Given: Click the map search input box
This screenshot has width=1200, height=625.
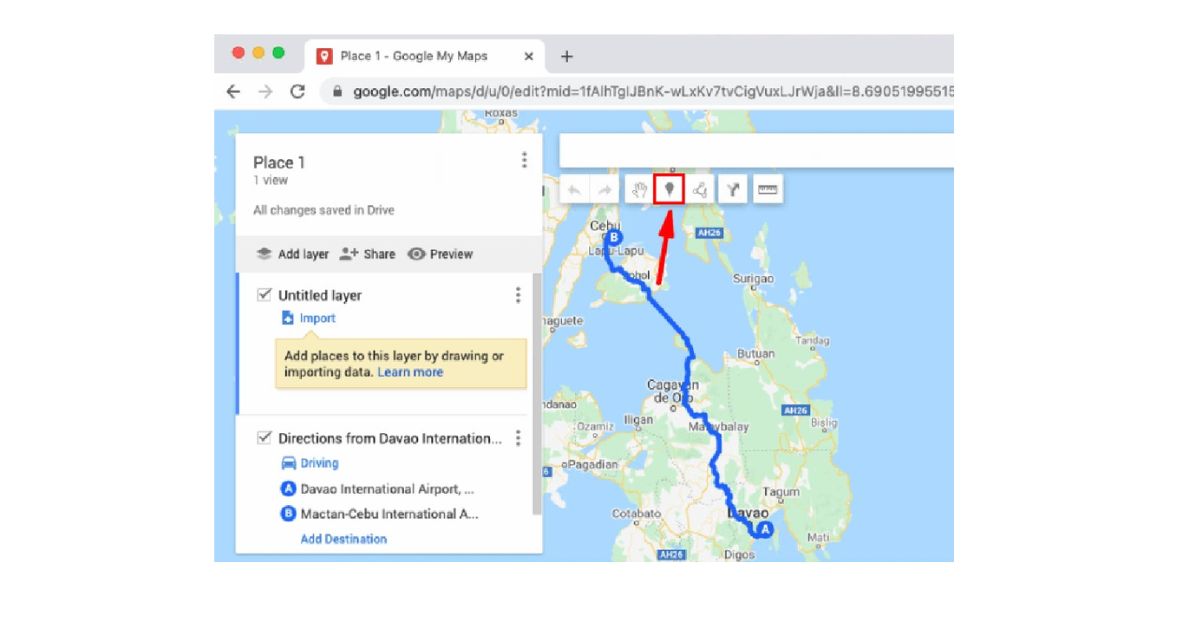Looking at the screenshot, I should [x=756, y=150].
